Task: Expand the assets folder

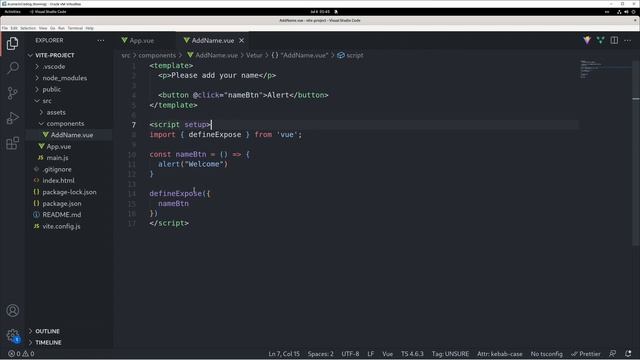Action: (56, 112)
